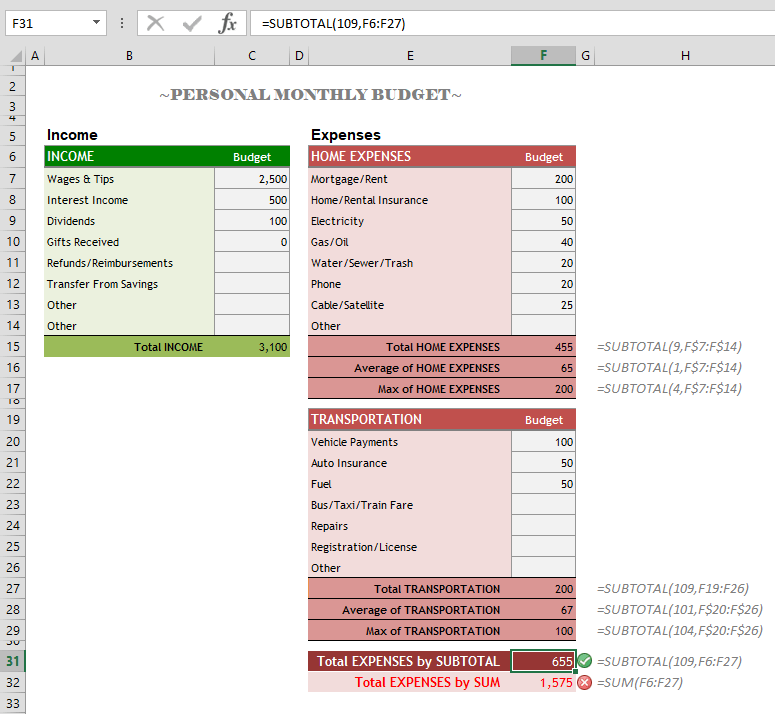Click the Auto Insurance label
This screenshot has width=775, height=714.
pos(349,463)
